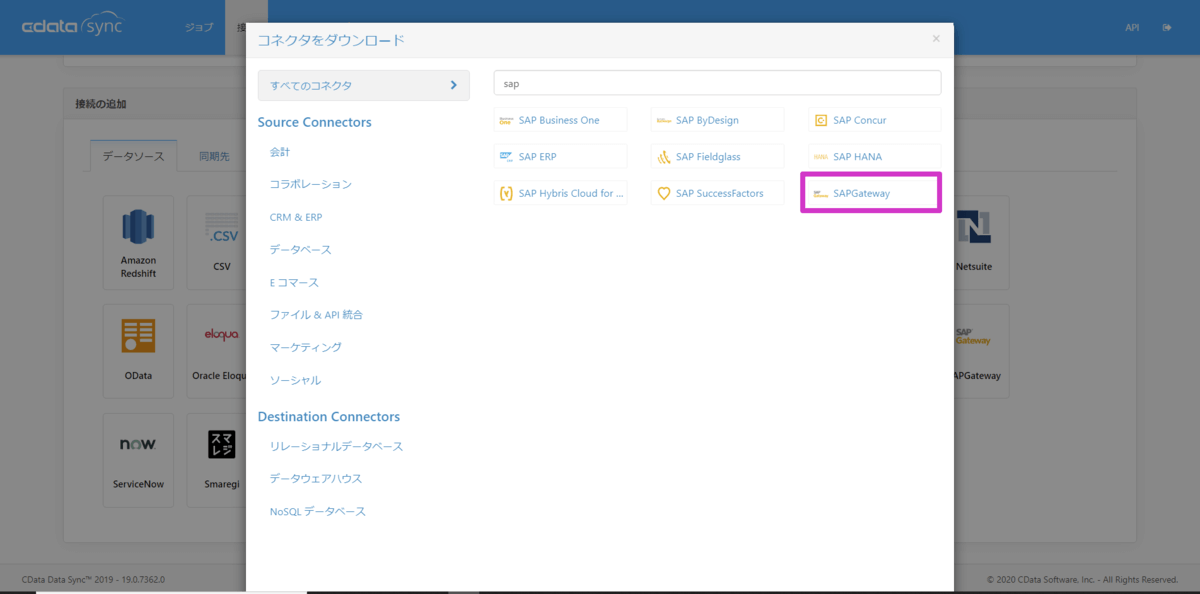Filter by NoSQL データベース category
Image resolution: width=1200 pixels, height=594 pixels.
(318, 512)
